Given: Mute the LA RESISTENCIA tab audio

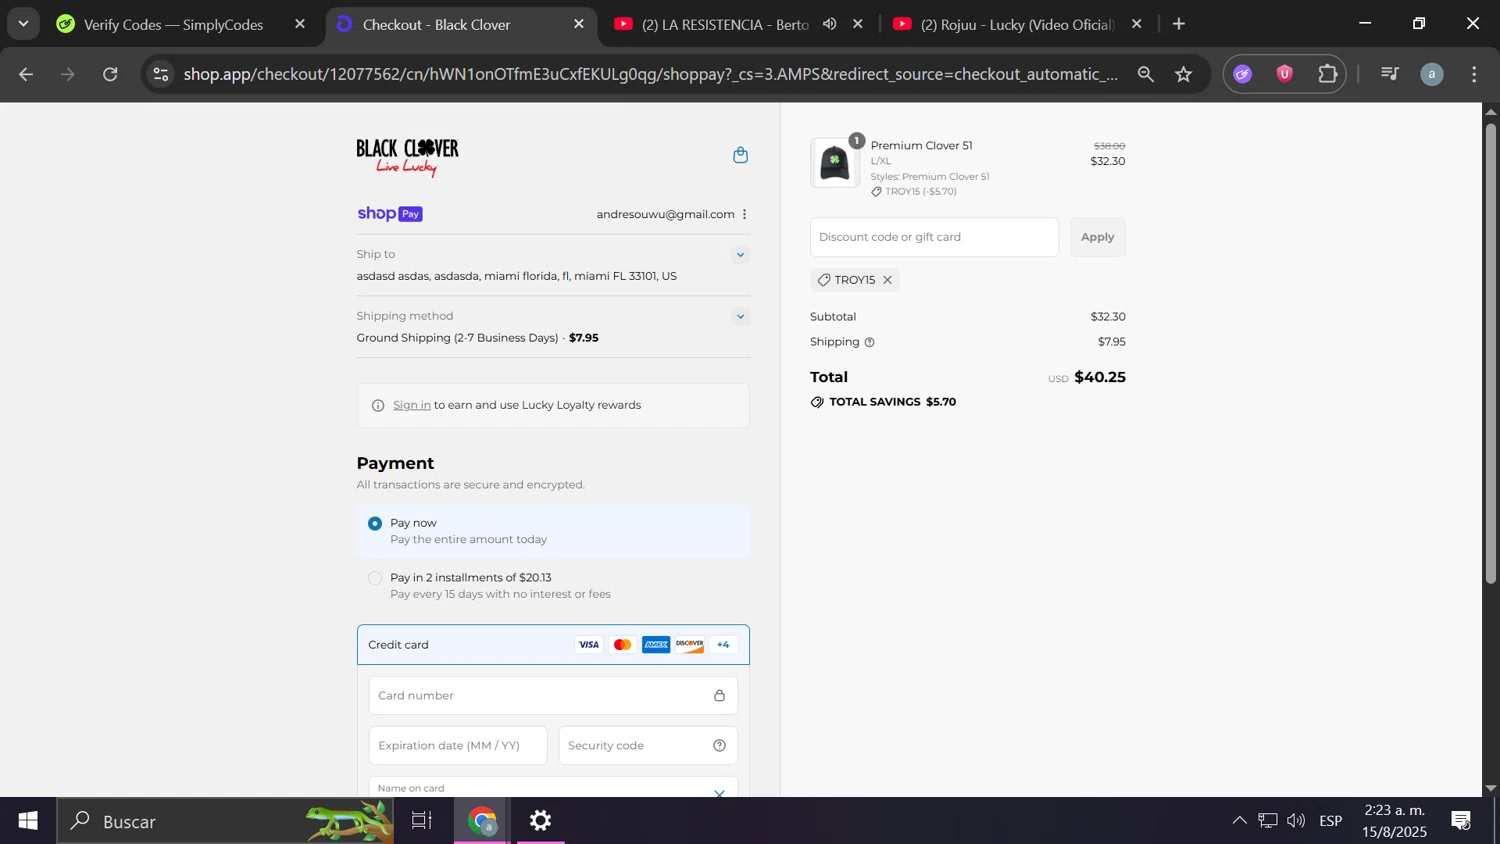Looking at the screenshot, I should click(x=829, y=24).
